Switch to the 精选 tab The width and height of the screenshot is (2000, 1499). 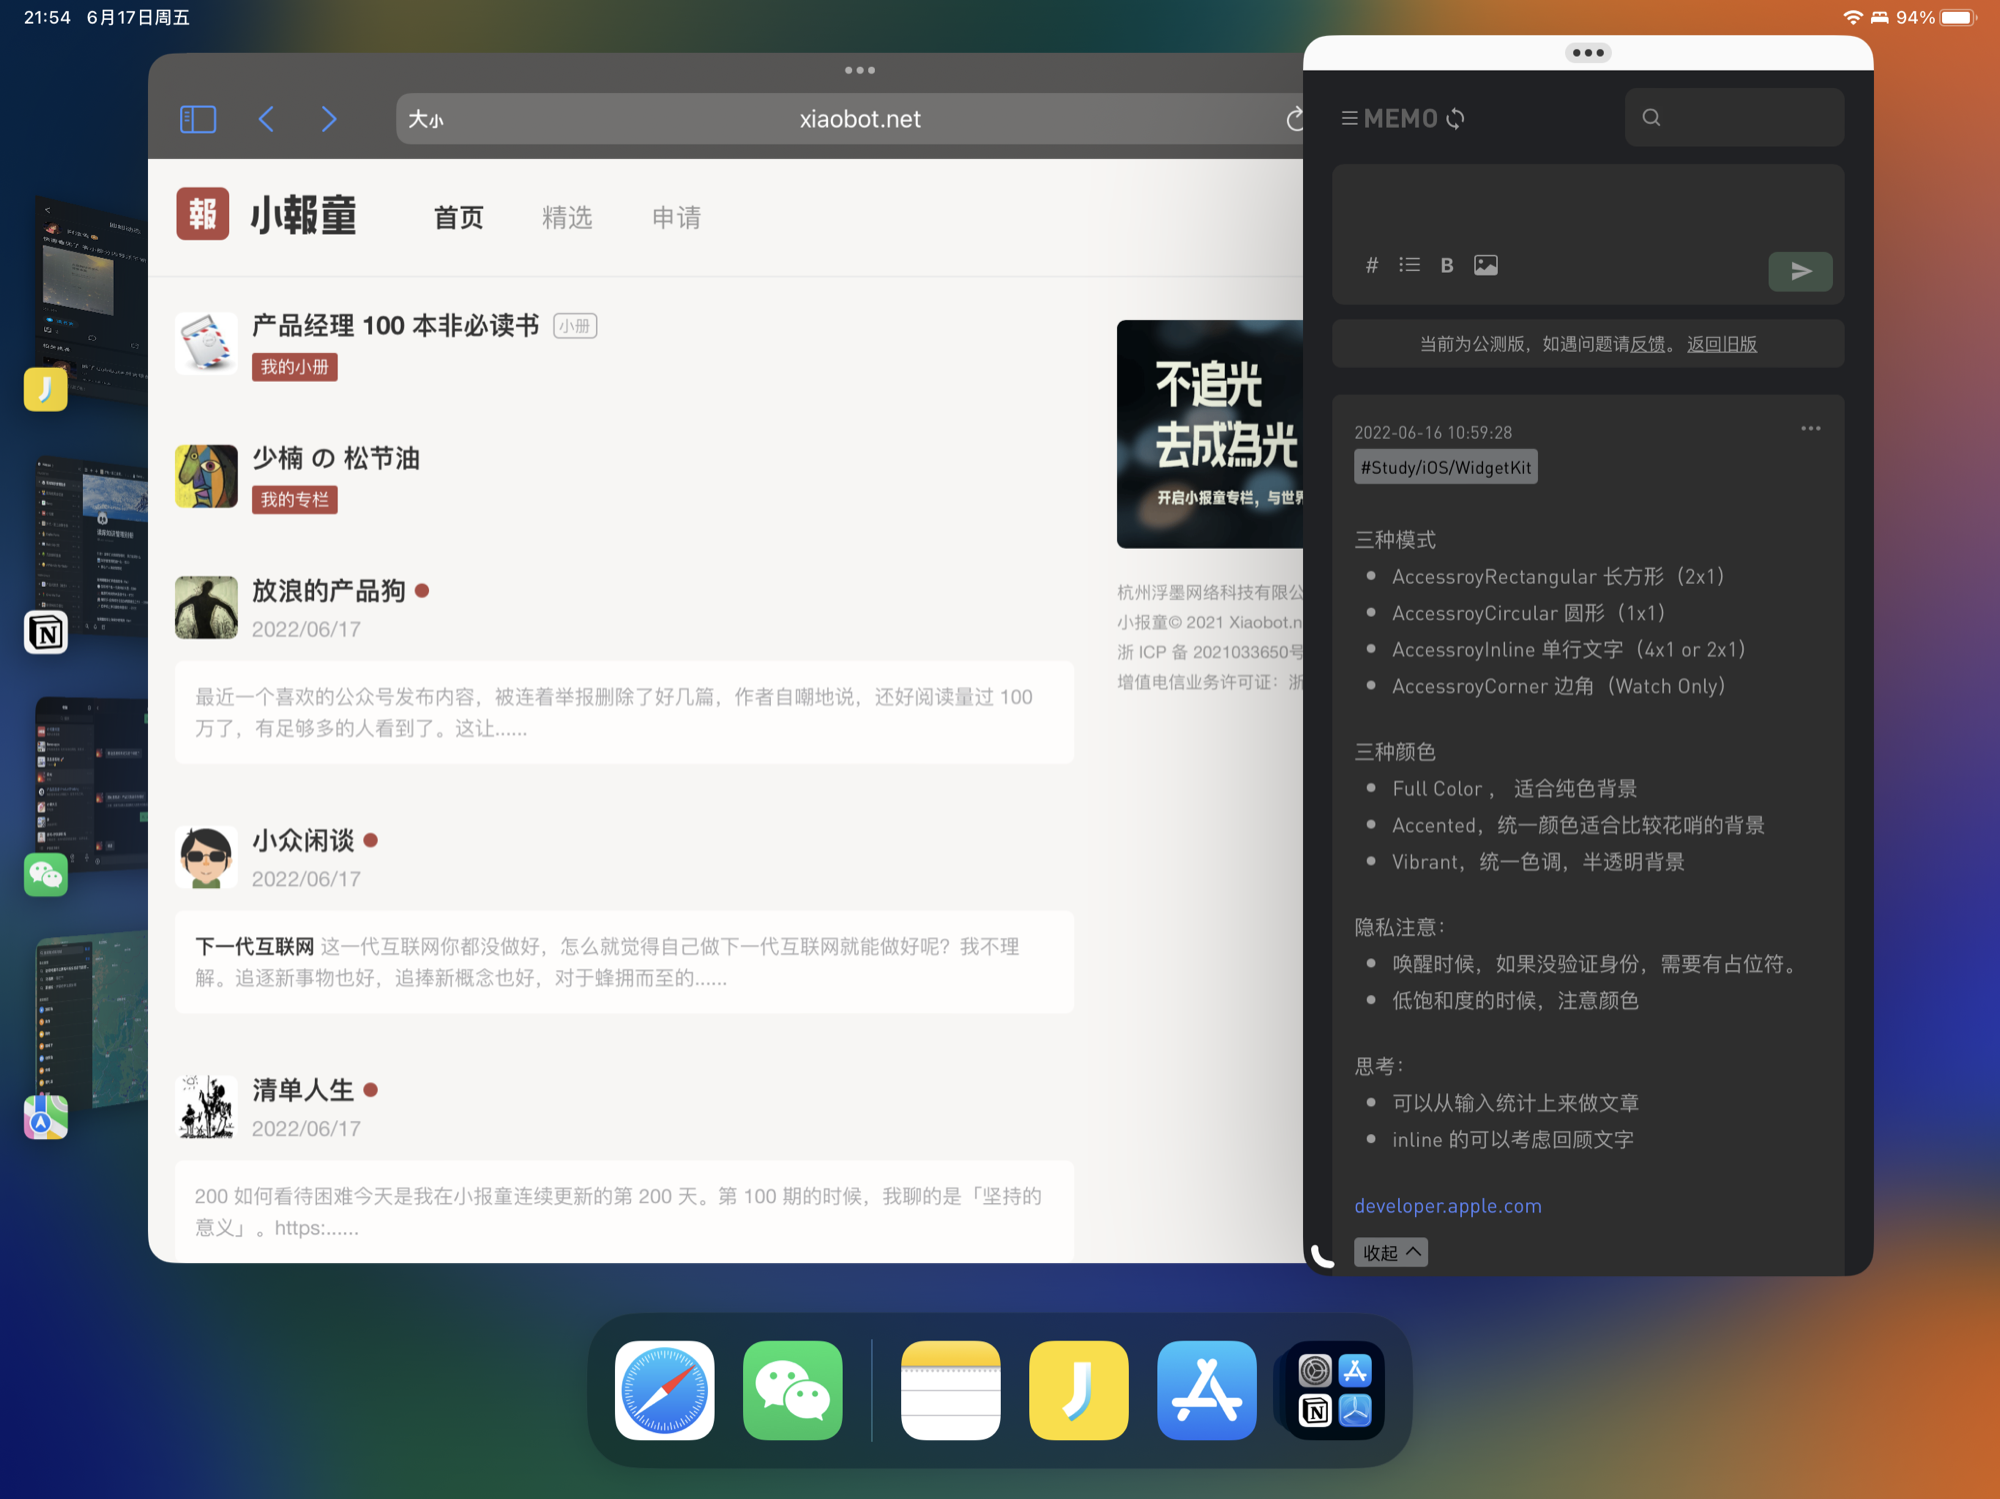click(x=567, y=217)
